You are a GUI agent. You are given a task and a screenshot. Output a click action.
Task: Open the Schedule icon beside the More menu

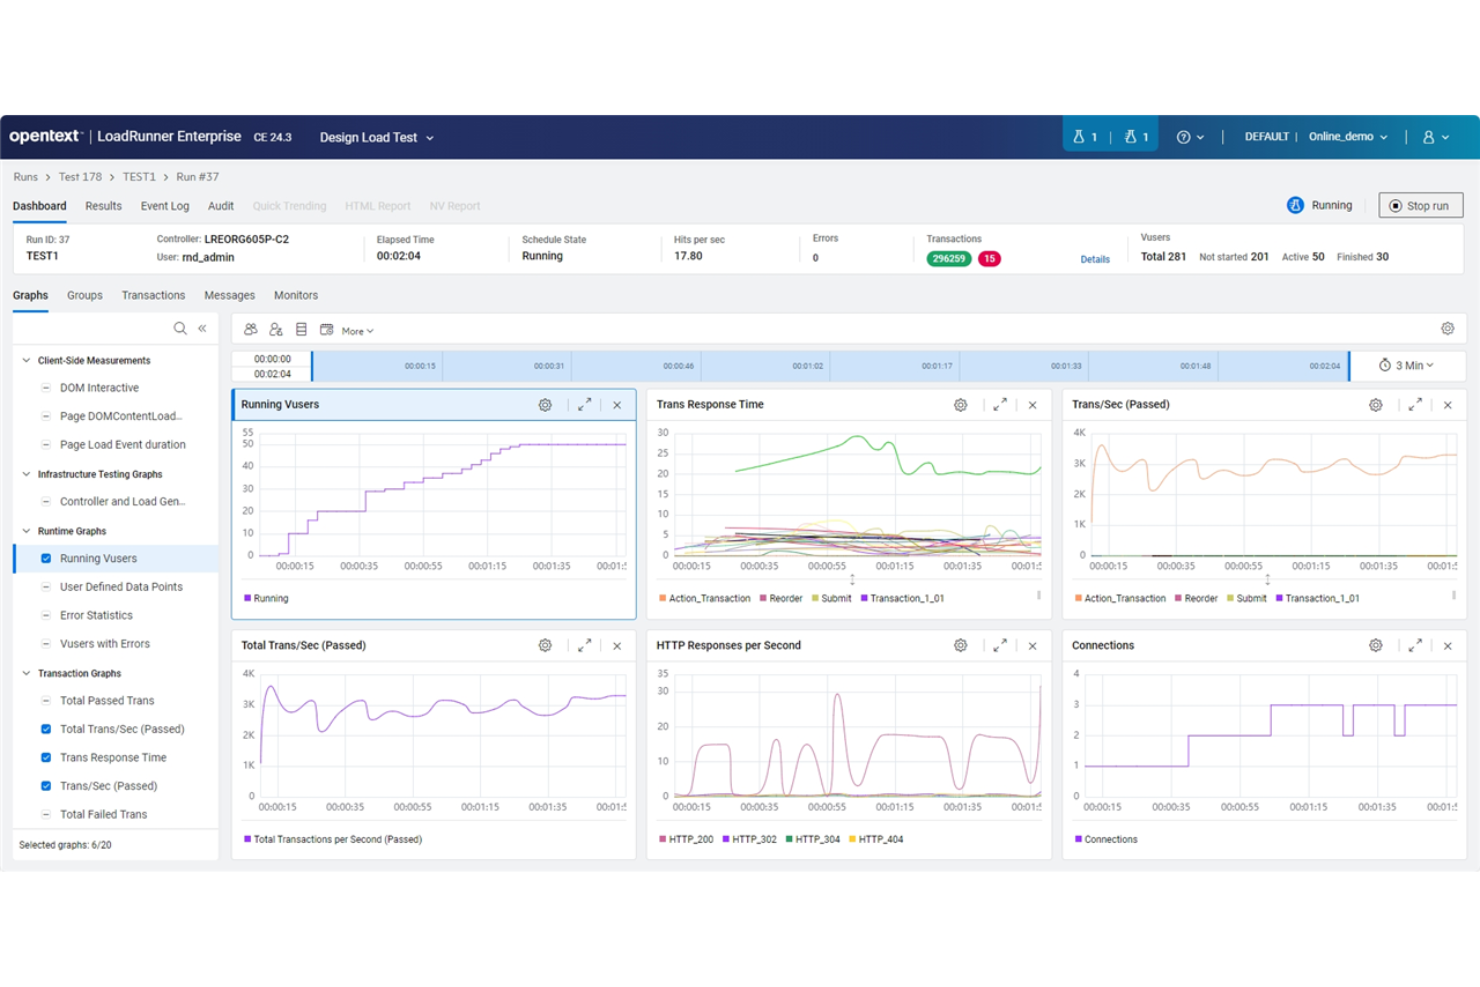point(327,329)
